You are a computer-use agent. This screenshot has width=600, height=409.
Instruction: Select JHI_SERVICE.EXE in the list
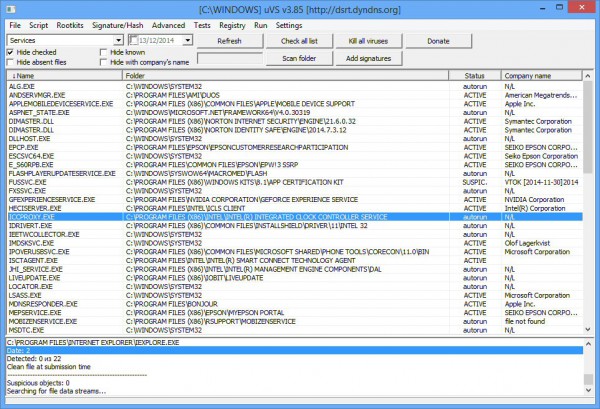click(295, 269)
